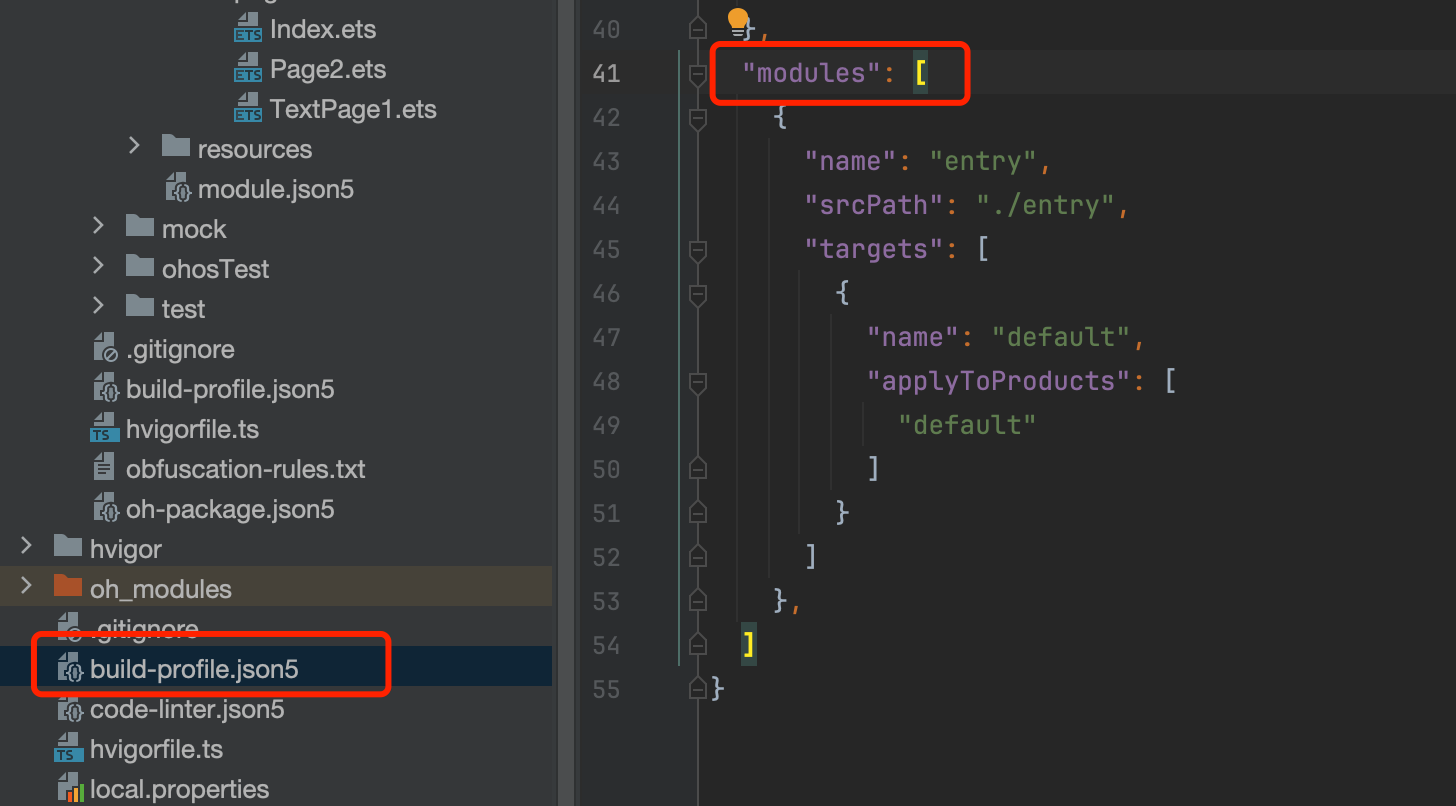The image size is (1456, 806).
Task: Click the icon next to oh-package.json5
Action: click(105, 509)
